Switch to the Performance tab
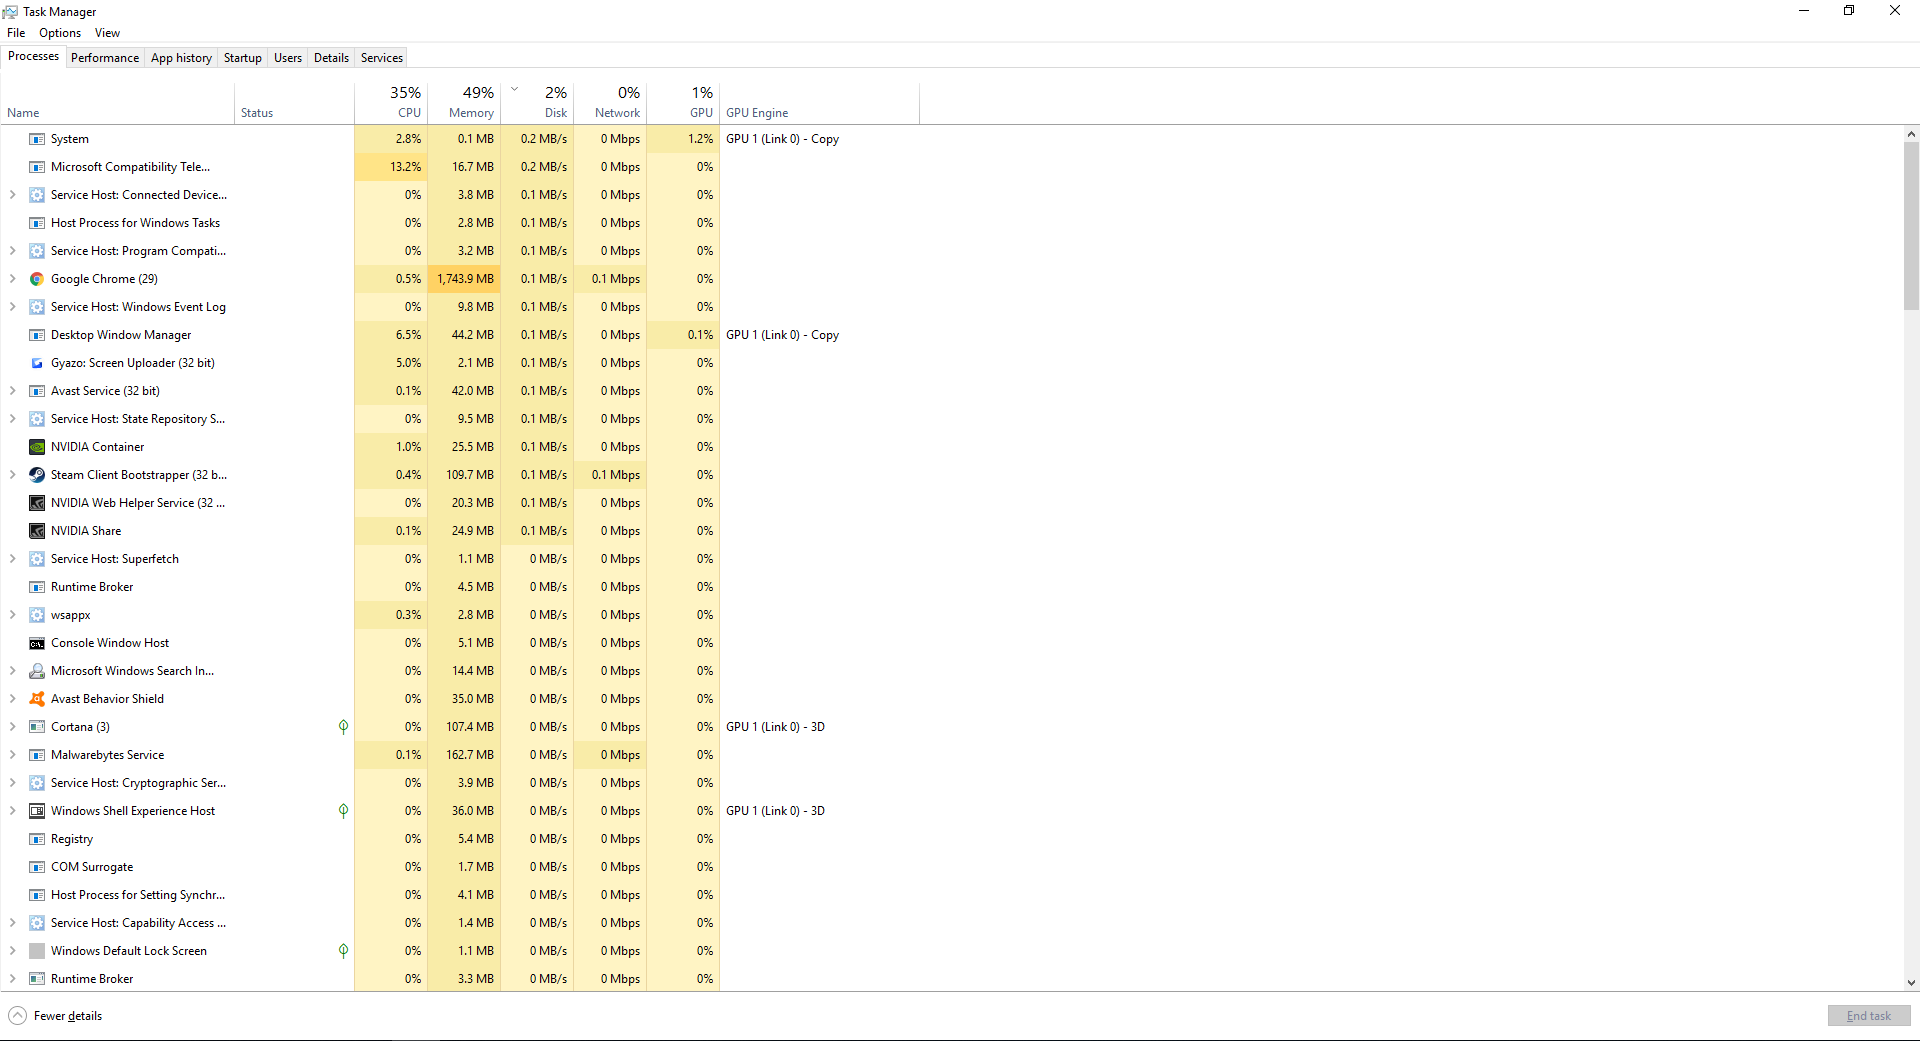The width and height of the screenshot is (1920, 1041). [105, 58]
